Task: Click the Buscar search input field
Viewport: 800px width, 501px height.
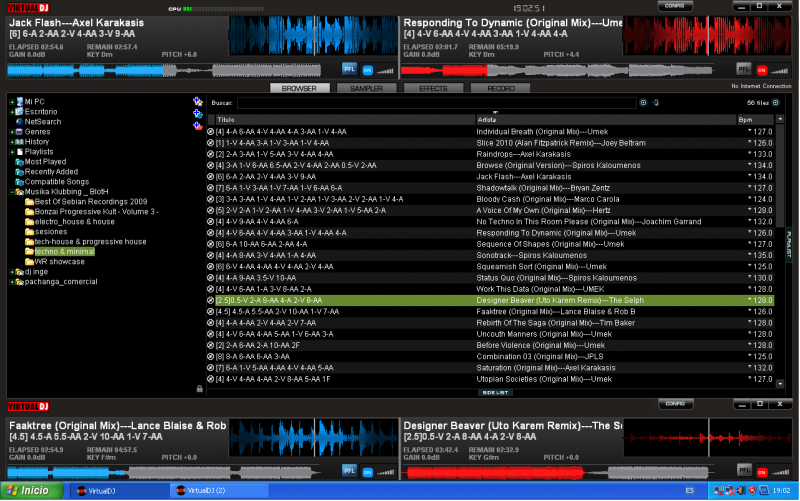Action: 437,103
